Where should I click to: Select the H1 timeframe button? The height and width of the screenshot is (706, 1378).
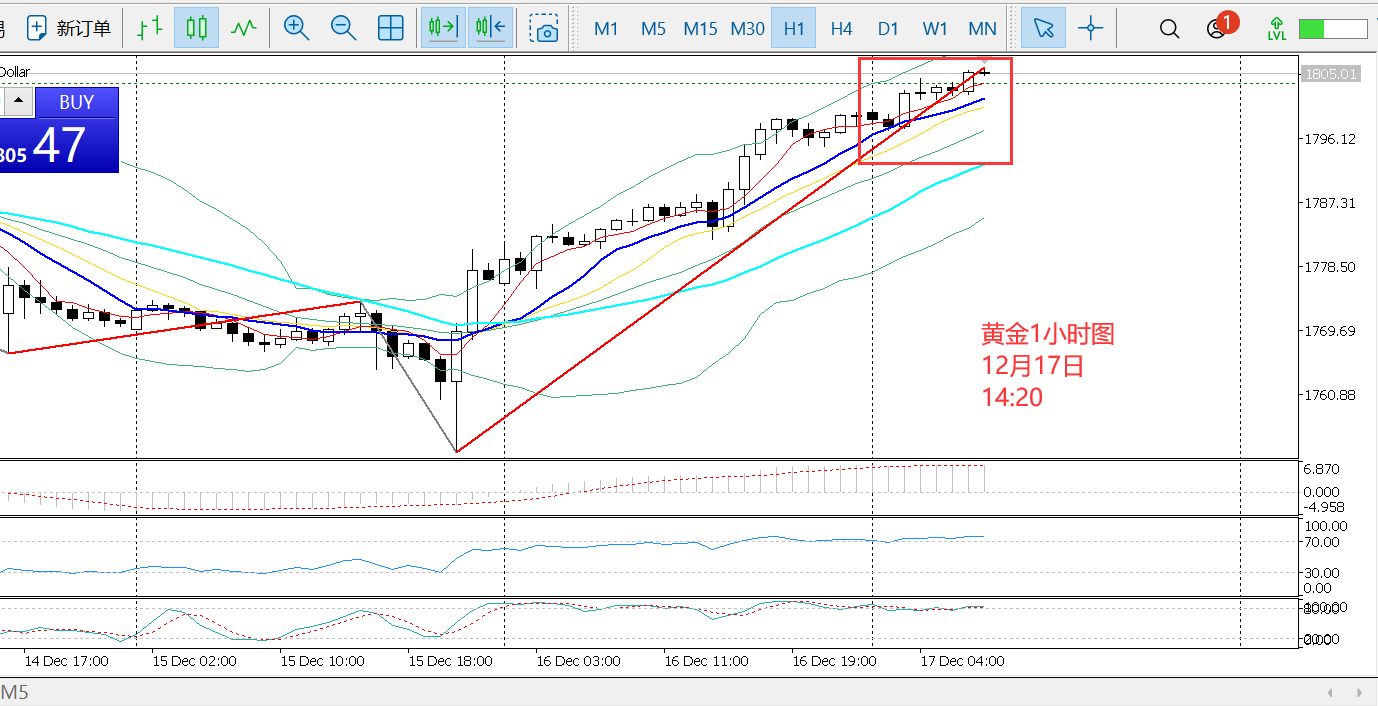click(x=794, y=28)
